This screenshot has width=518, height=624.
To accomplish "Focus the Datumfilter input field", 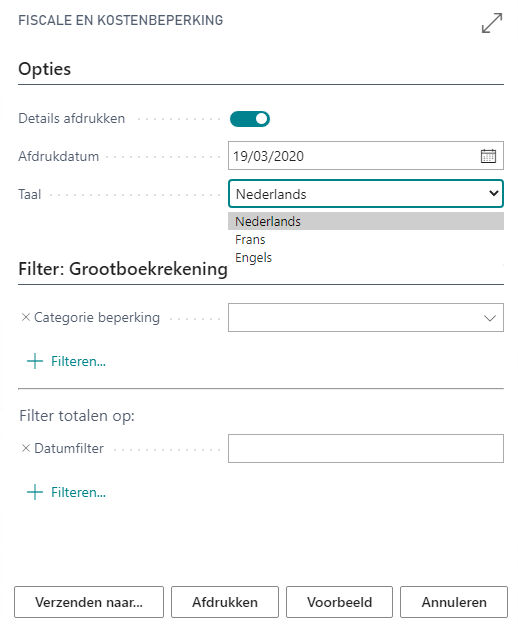I will 366,448.
